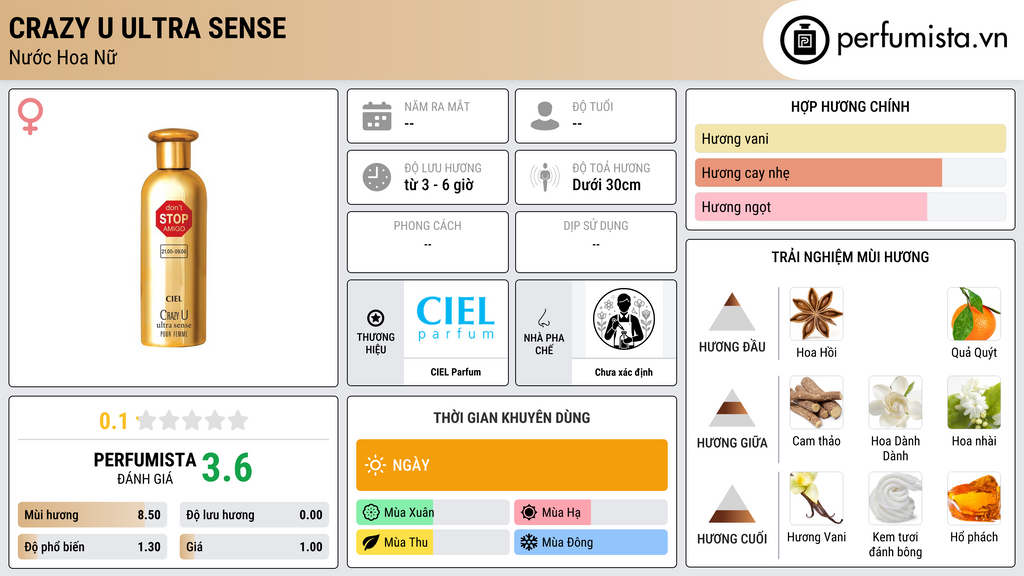
Task: Click the clock icon for Độ Lưu Hương
Action: (377, 177)
